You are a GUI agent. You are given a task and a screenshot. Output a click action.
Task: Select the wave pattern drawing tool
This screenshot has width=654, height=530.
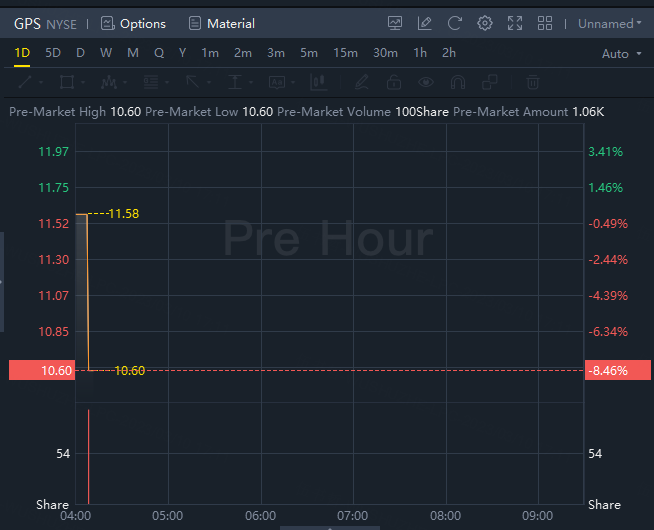[x=108, y=82]
